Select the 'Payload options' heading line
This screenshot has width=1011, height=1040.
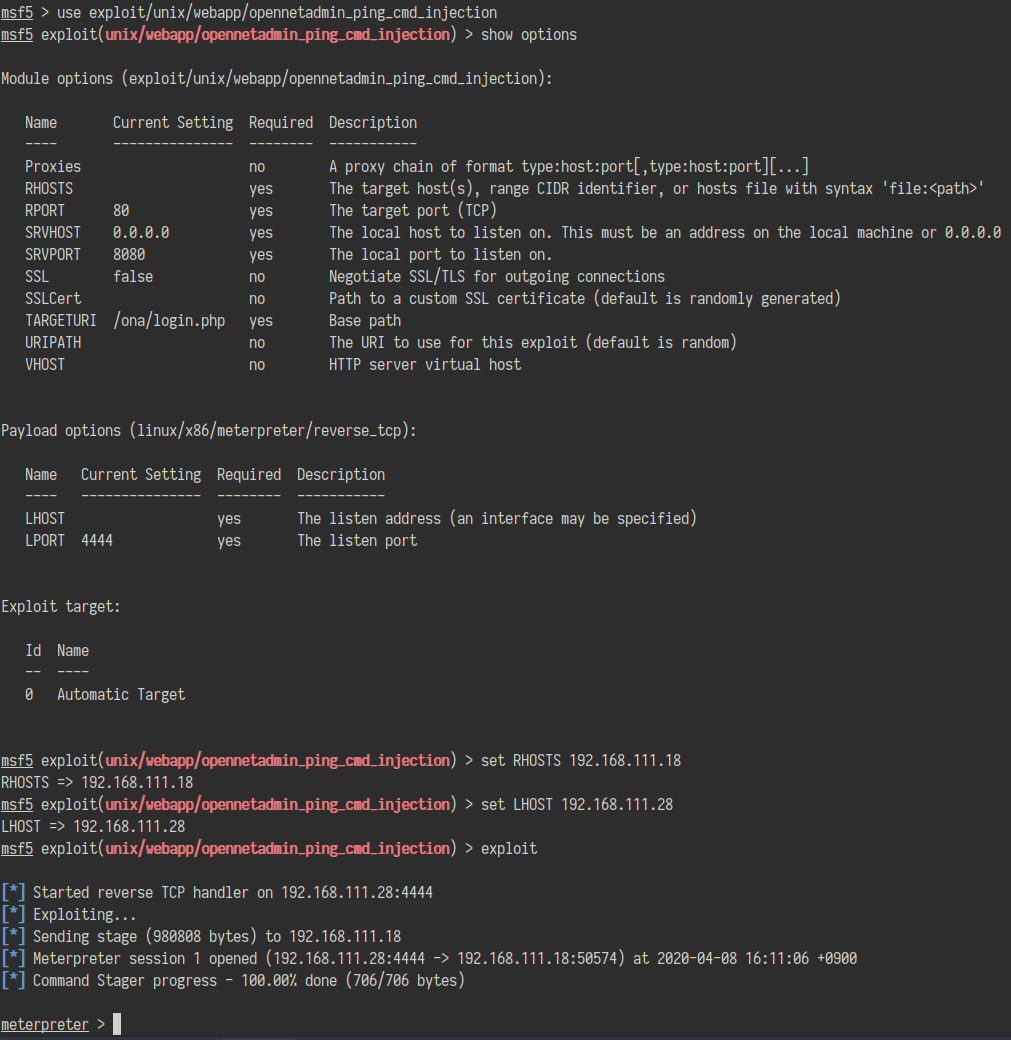[x=209, y=430]
